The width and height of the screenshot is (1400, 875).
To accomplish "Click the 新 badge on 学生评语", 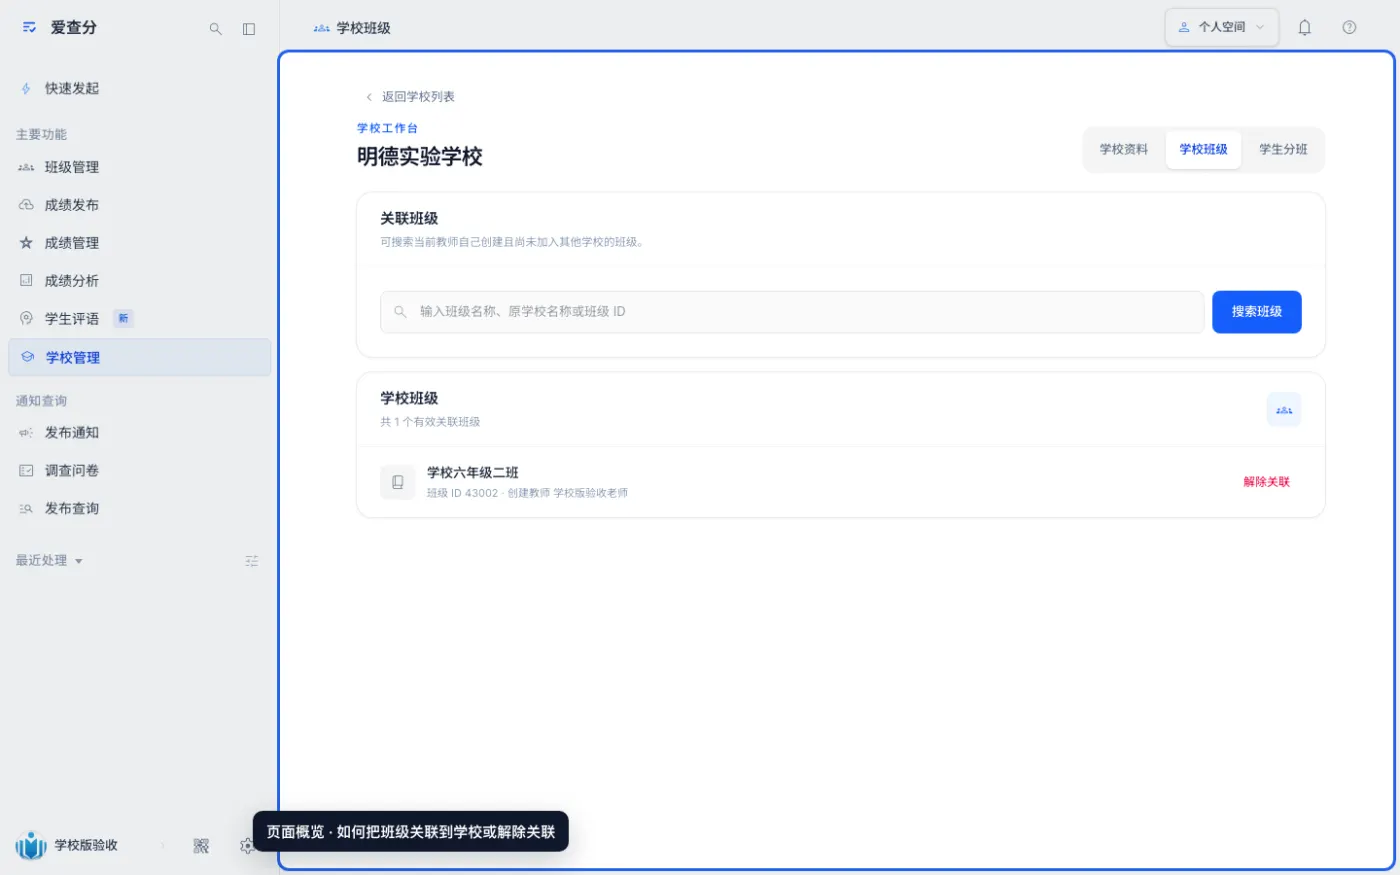I will (123, 319).
